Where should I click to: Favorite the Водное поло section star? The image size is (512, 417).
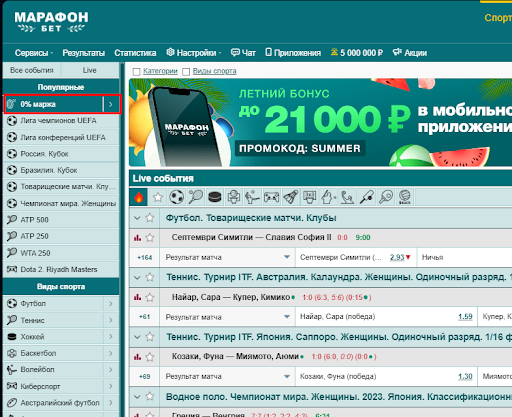point(150,396)
